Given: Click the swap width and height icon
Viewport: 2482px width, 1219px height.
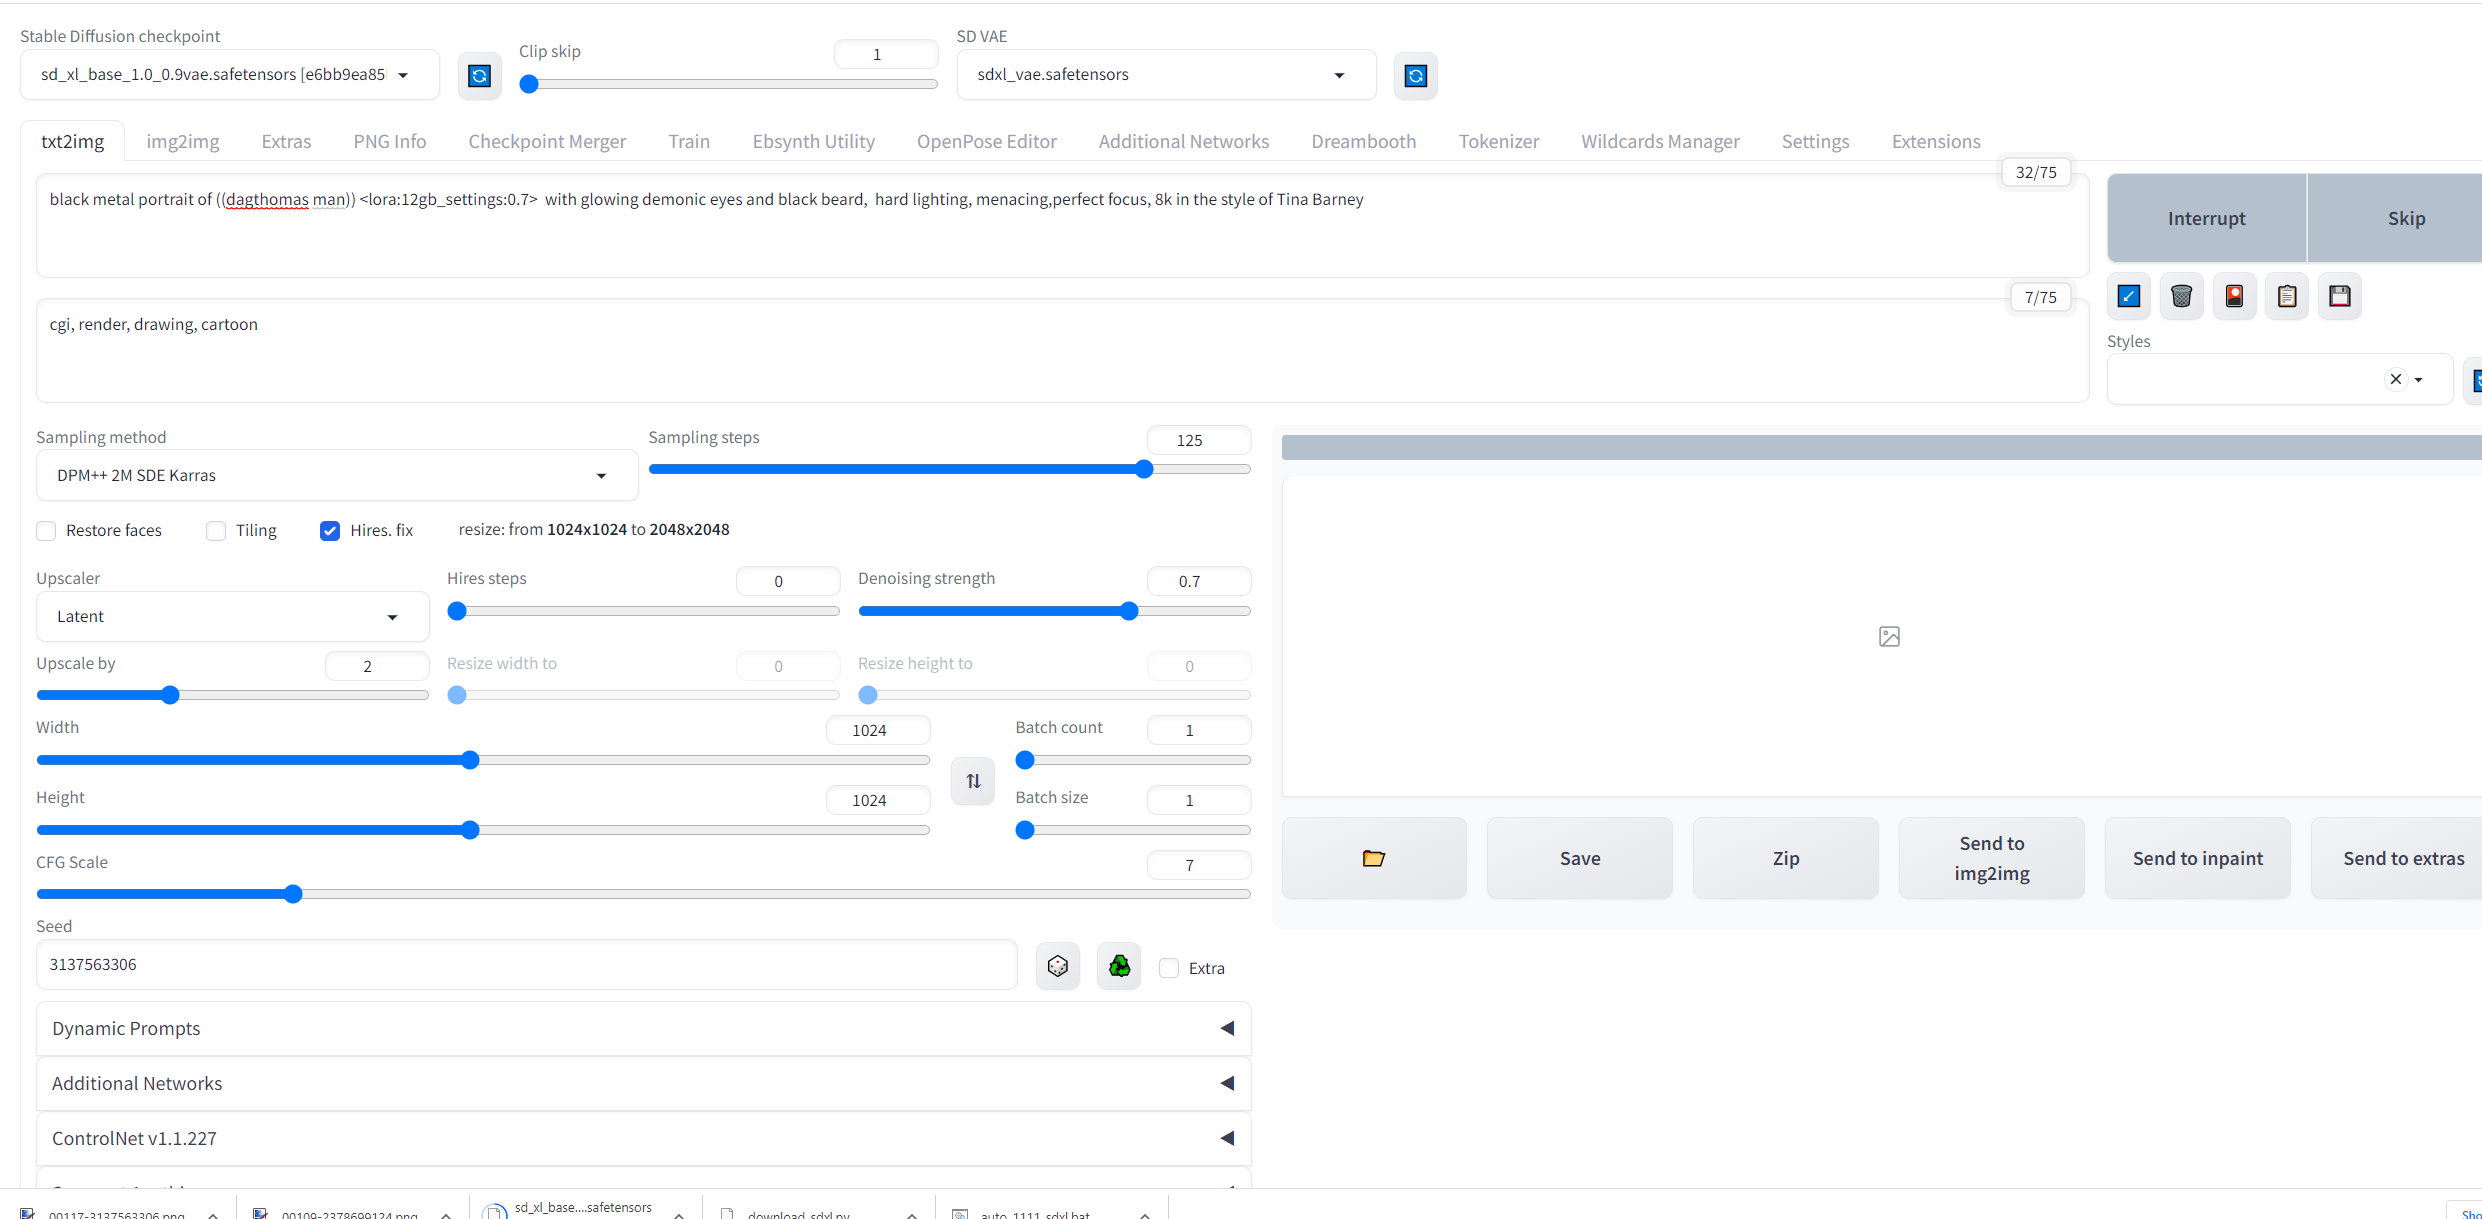Looking at the screenshot, I should (x=973, y=781).
